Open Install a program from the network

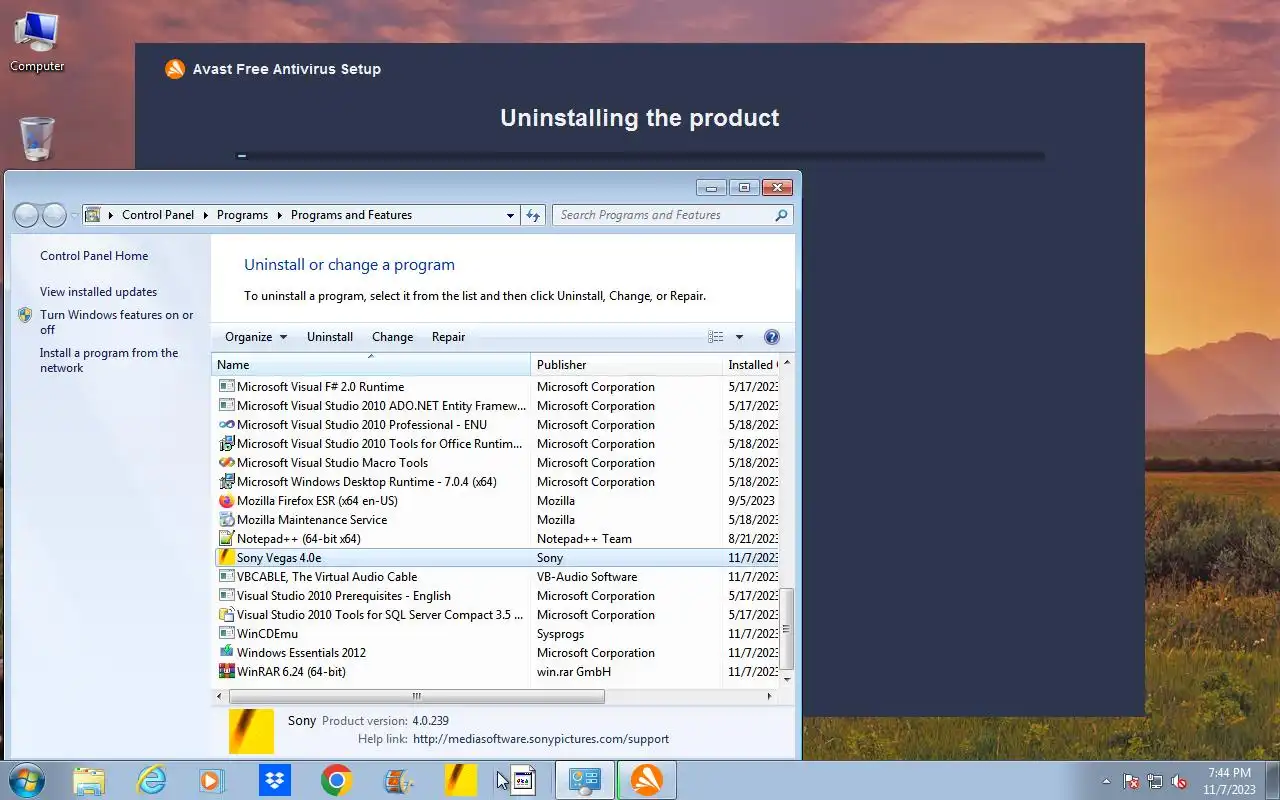(x=109, y=360)
